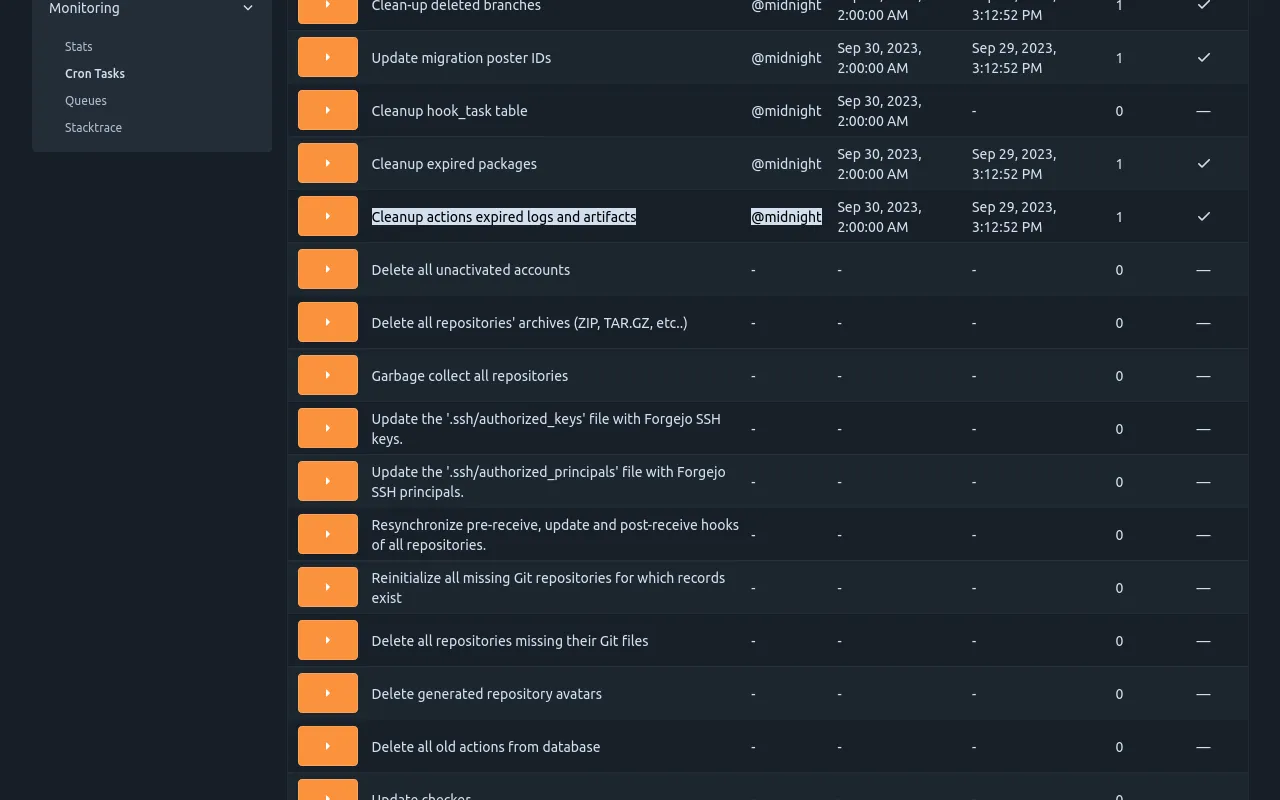Run the Clean-up deleted branches cron task

click(x=327, y=8)
